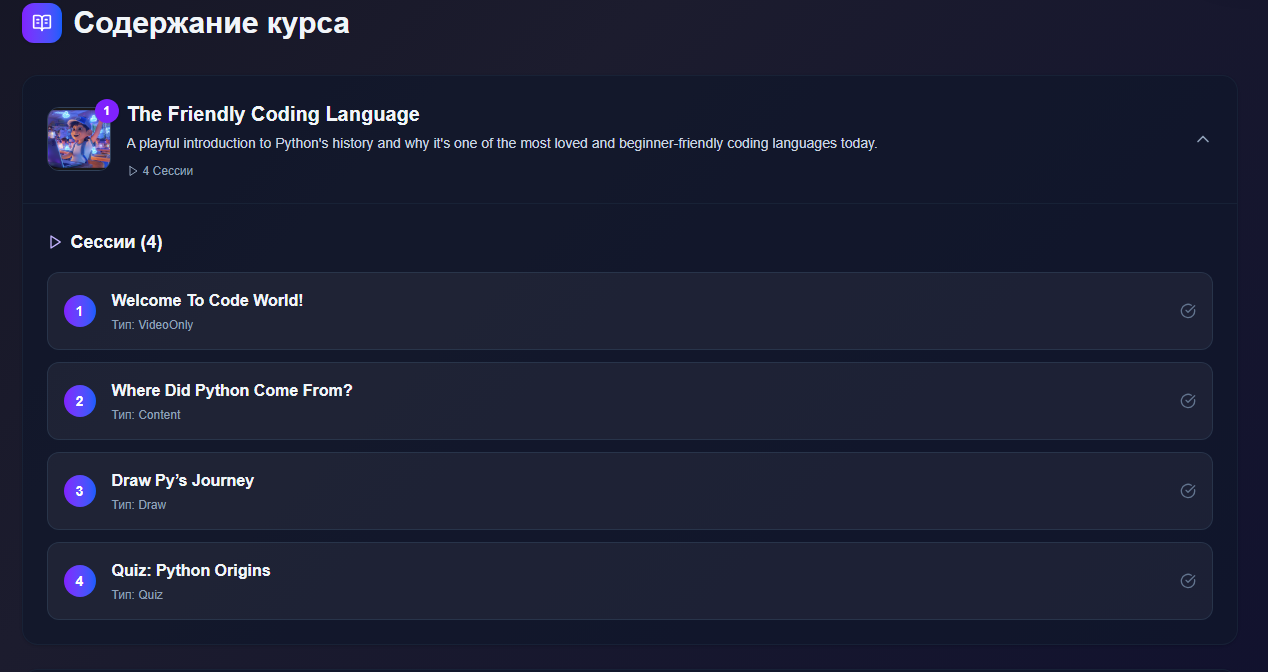Click the number 1 circle for Welcome session
This screenshot has height=672, width=1268.
coord(80,311)
